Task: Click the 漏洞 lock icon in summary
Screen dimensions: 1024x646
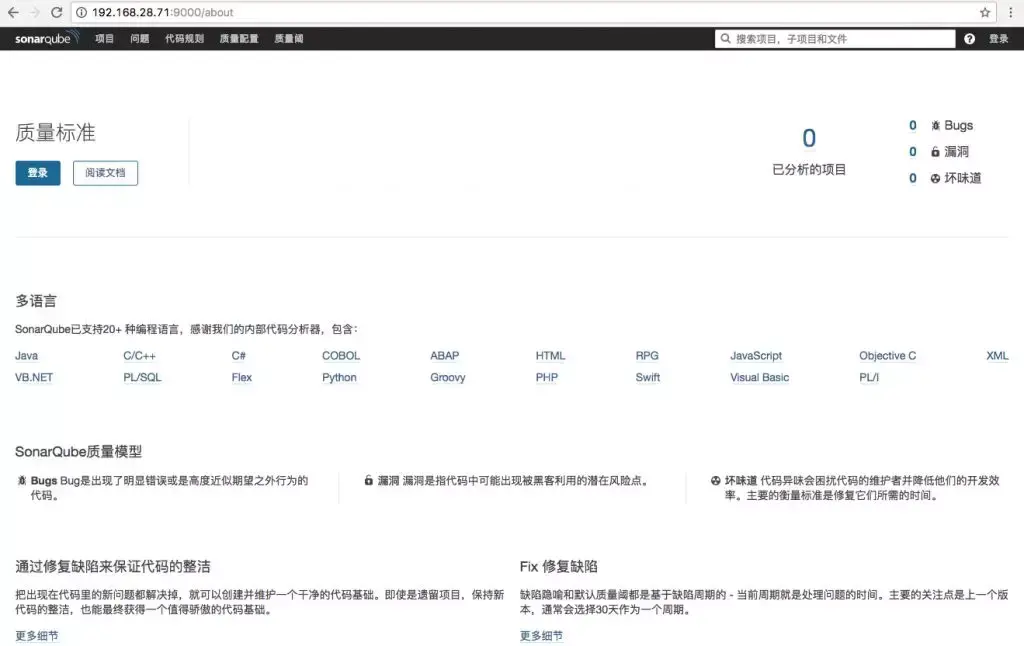Action: click(x=935, y=152)
